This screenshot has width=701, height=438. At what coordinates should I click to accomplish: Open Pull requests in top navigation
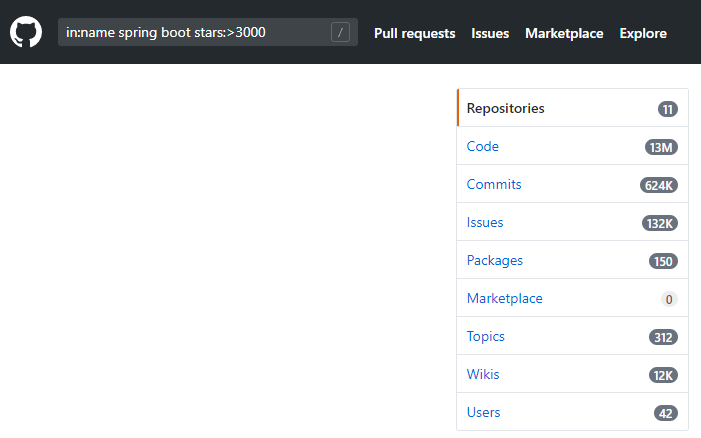pos(414,33)
